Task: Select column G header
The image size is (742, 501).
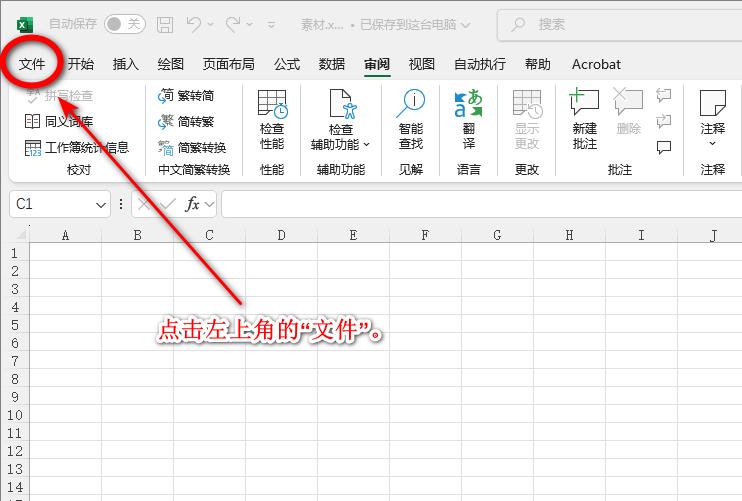Action: pos(497,235)
